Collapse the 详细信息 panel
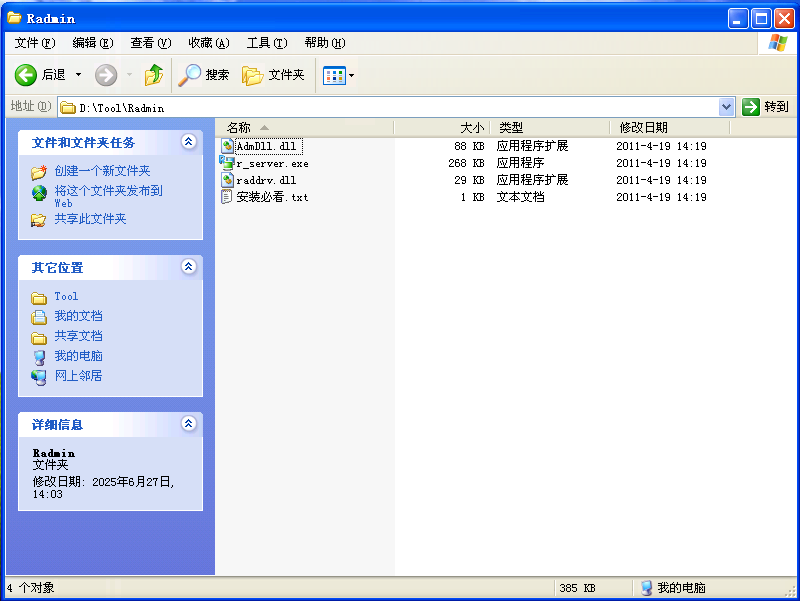This screenshot has height=601, width=800. click(x=189, y=423)
